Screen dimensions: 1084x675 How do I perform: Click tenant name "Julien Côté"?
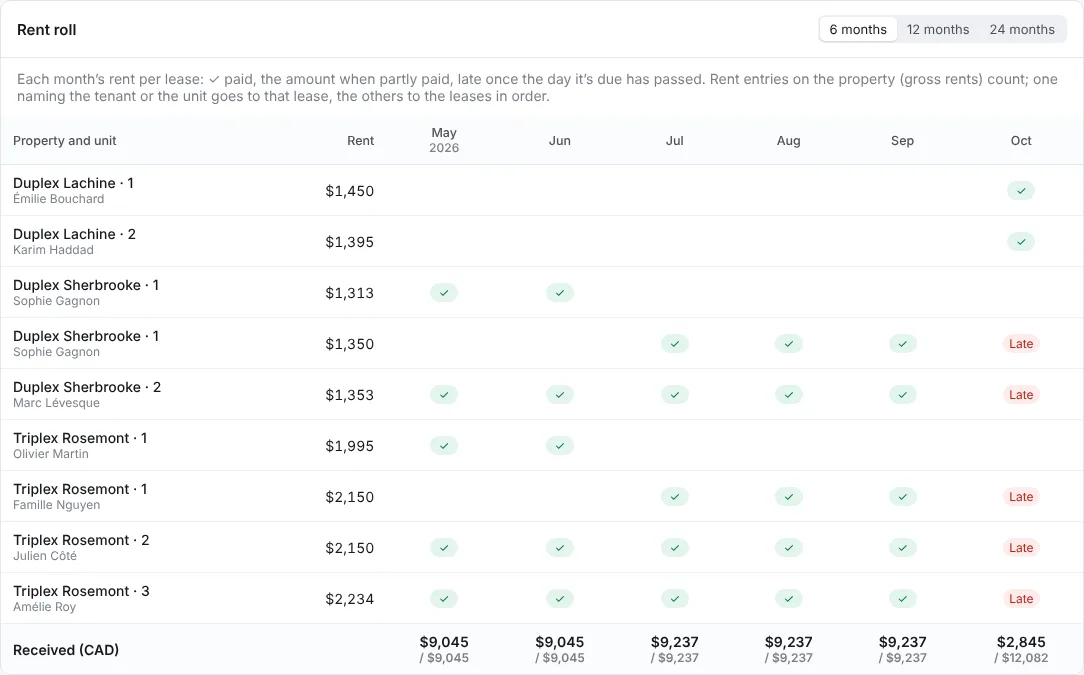(x=45, y=556)
